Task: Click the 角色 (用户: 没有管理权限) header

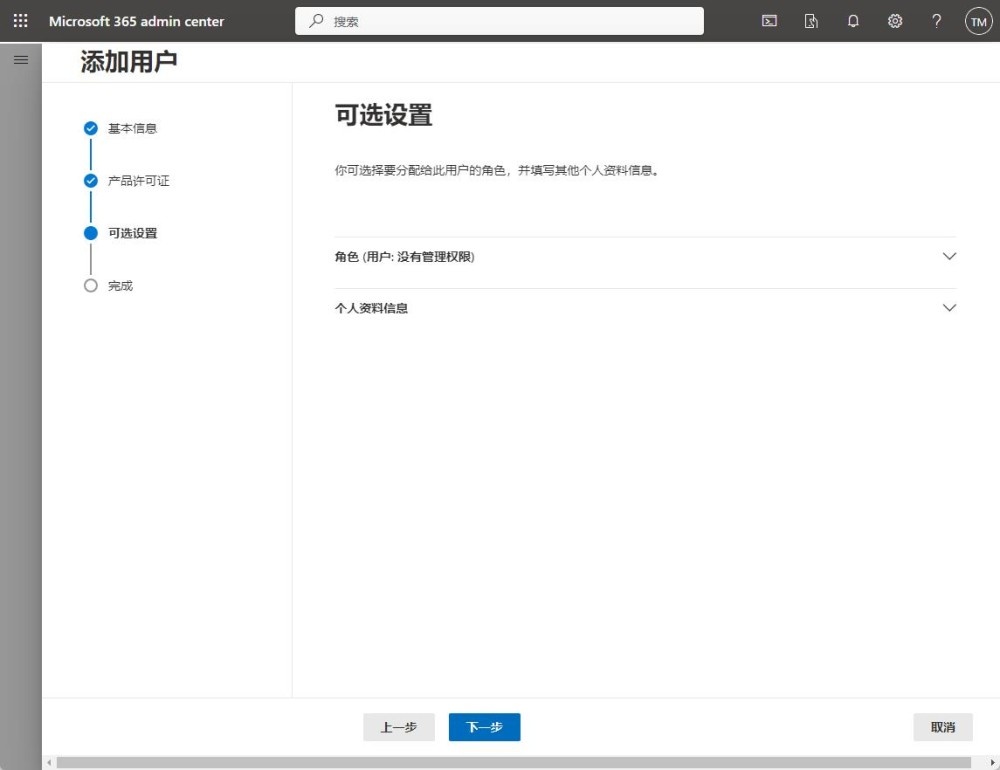Action: 404,257
